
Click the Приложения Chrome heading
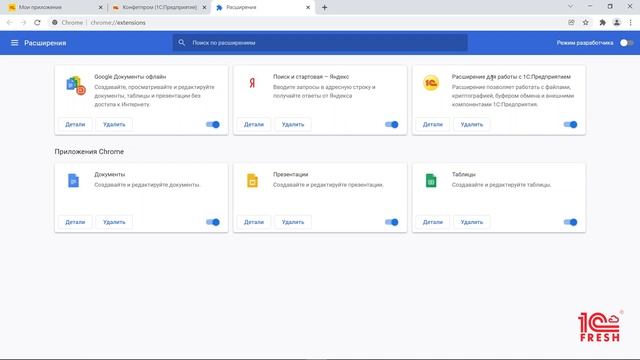pyautogui.click(x=89, y=151)
